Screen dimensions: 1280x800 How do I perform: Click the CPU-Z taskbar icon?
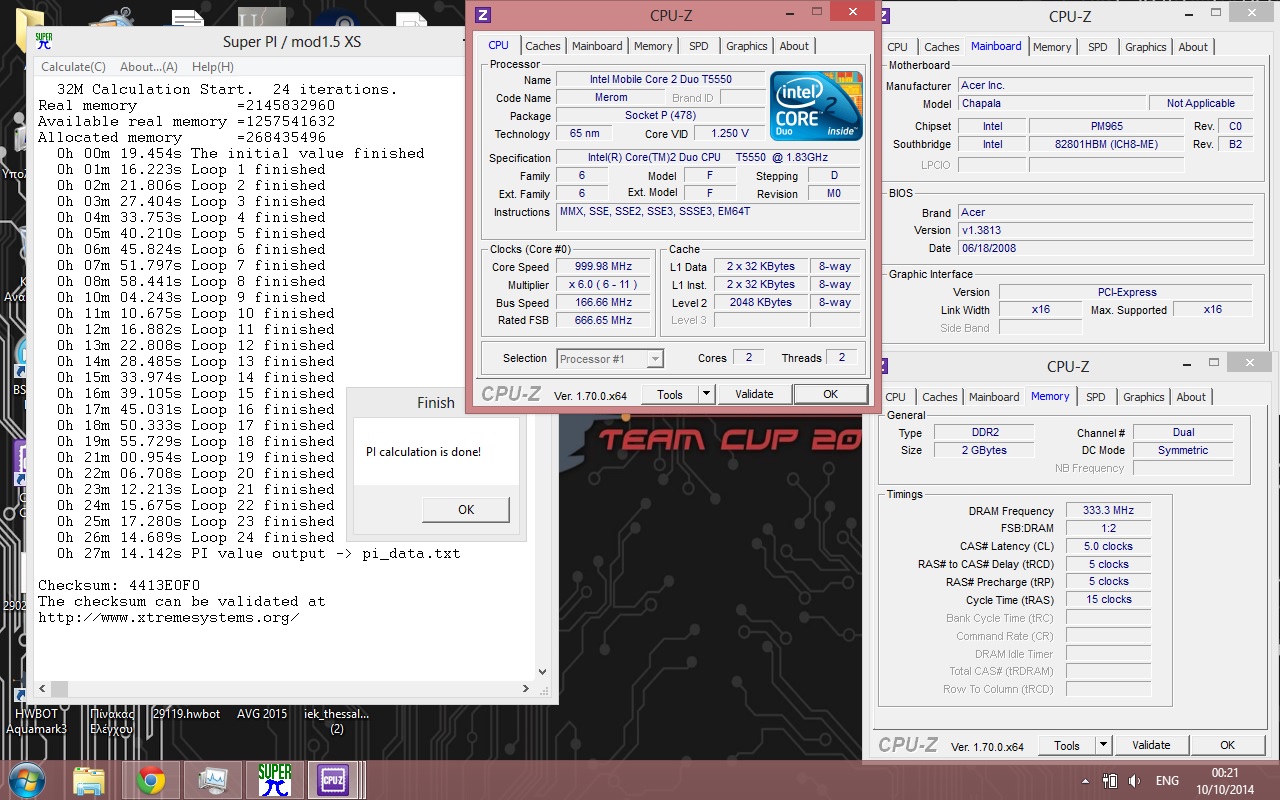click(x=331, y=780)
